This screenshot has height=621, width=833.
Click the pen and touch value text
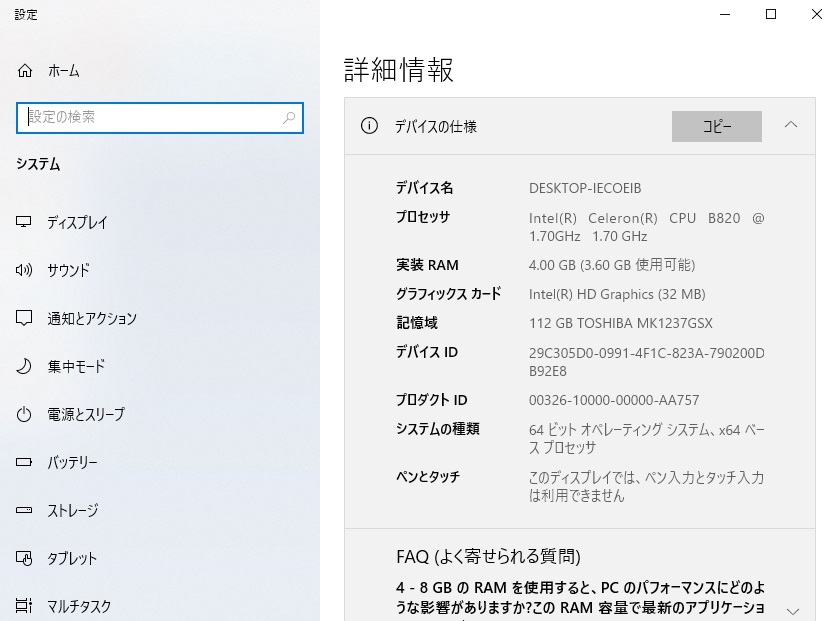click(647, 486)
